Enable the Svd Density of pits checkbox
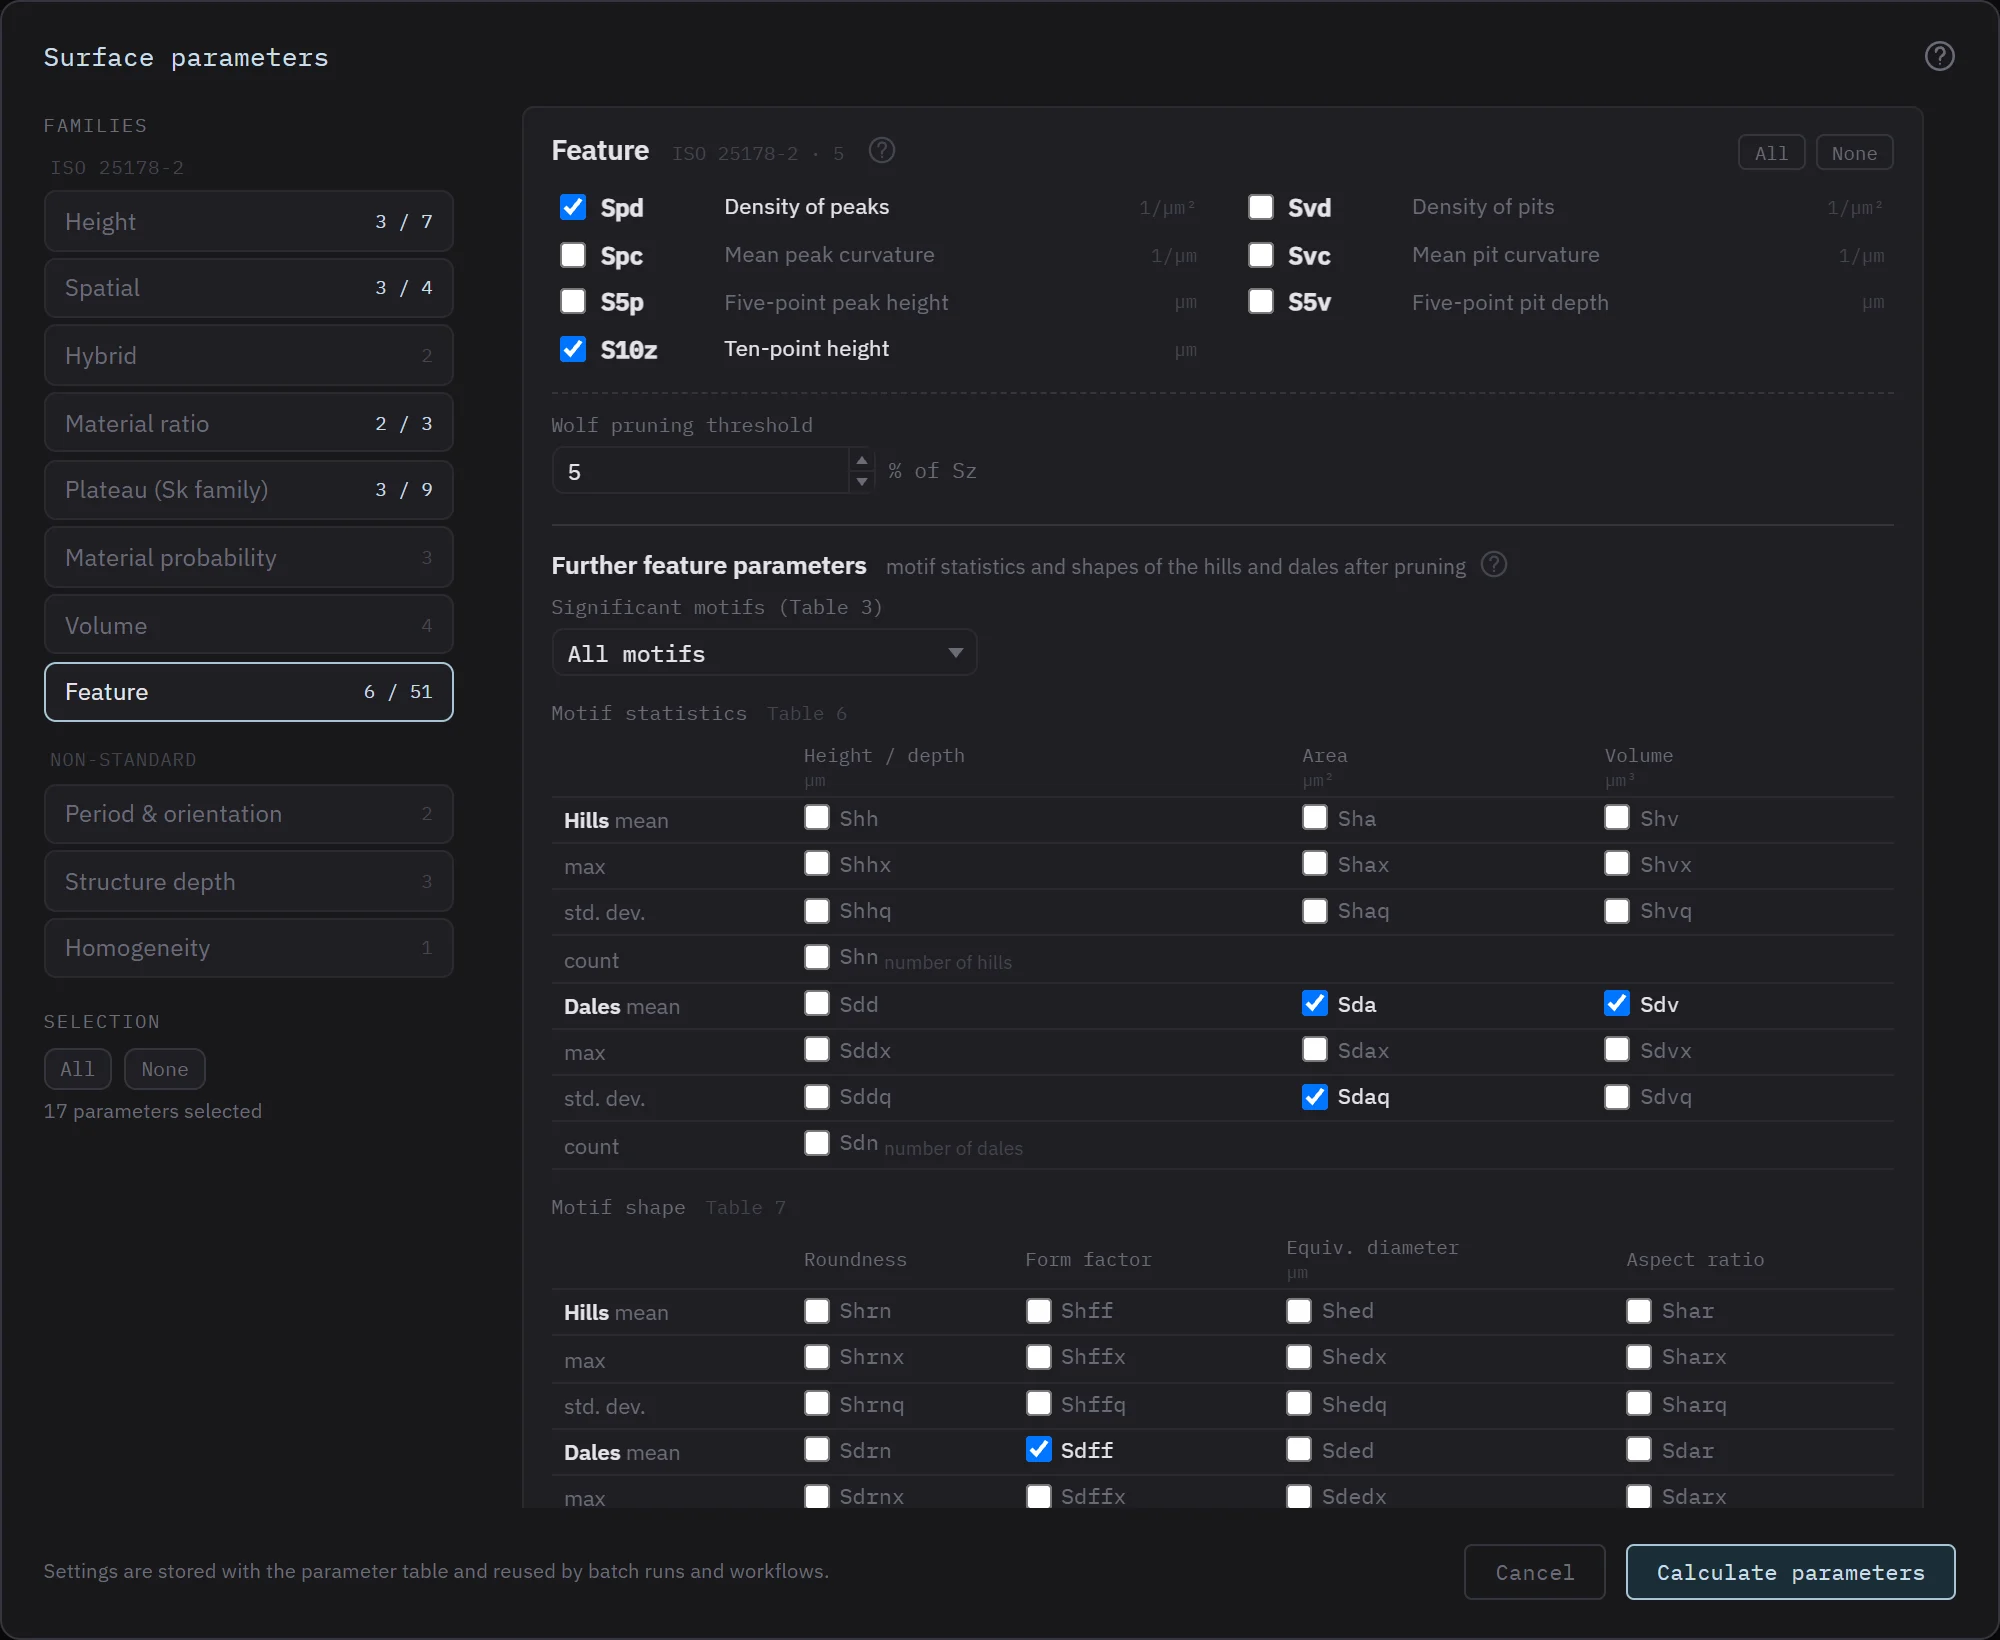This screenshot has height=1640, width=2000. (1261, 207)
